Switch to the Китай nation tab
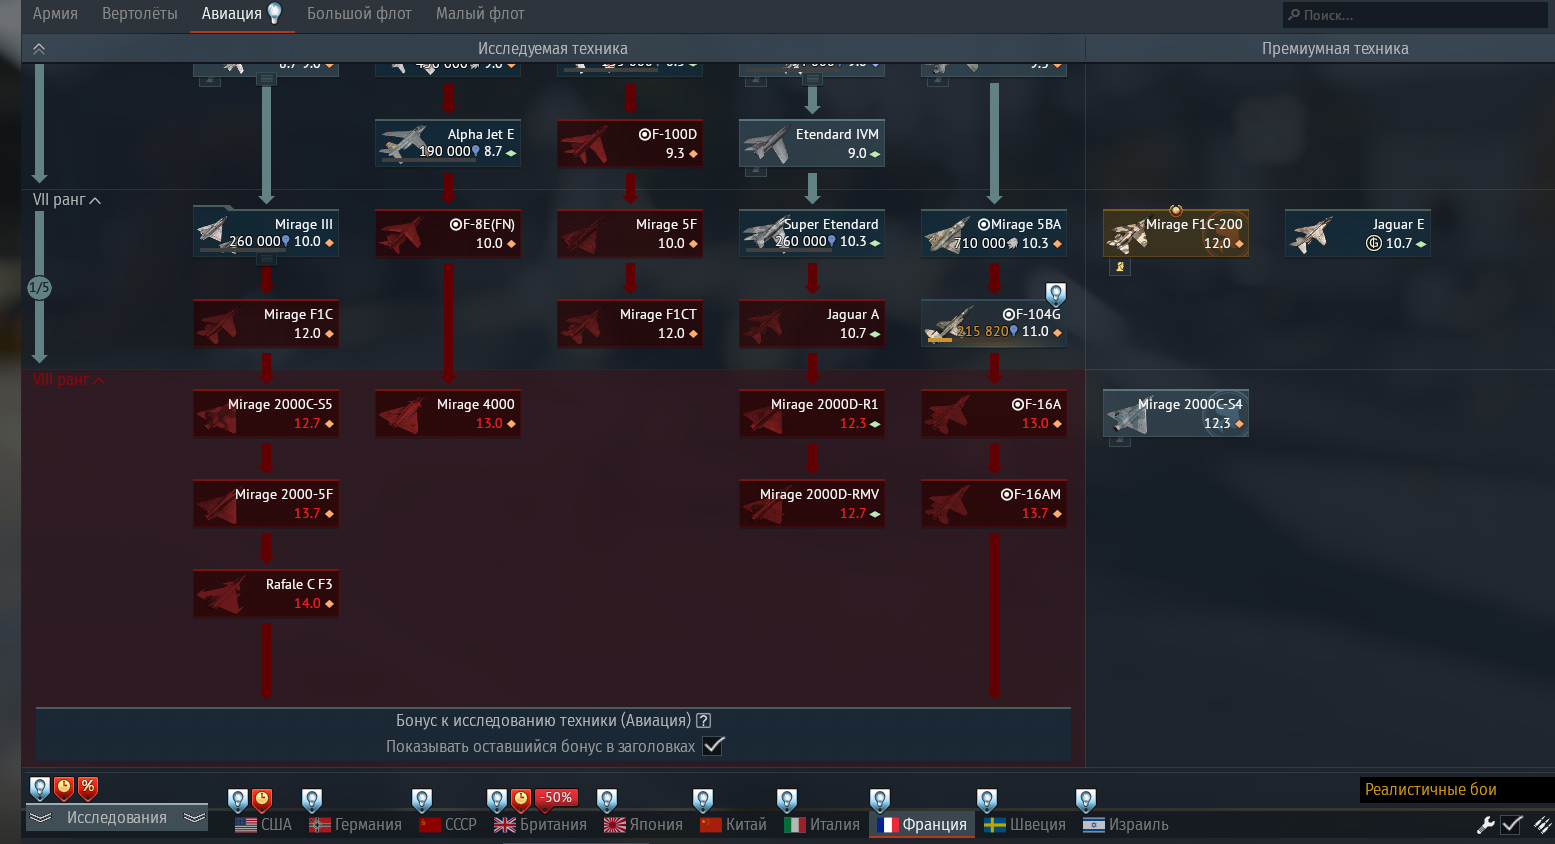The image size is (1555, 844). click(734, 825)
